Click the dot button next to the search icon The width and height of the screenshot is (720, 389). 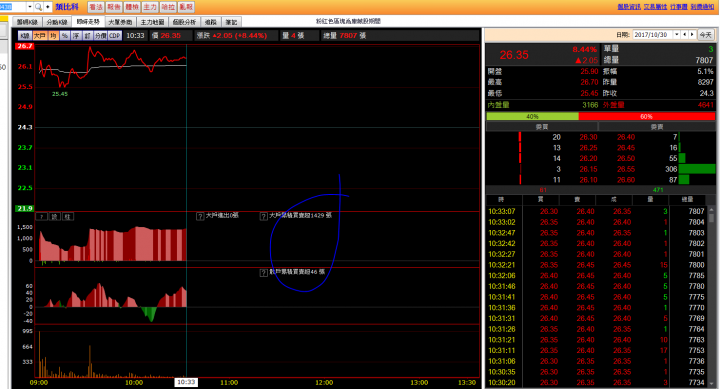pyautogui.click(x=47, y=7)
